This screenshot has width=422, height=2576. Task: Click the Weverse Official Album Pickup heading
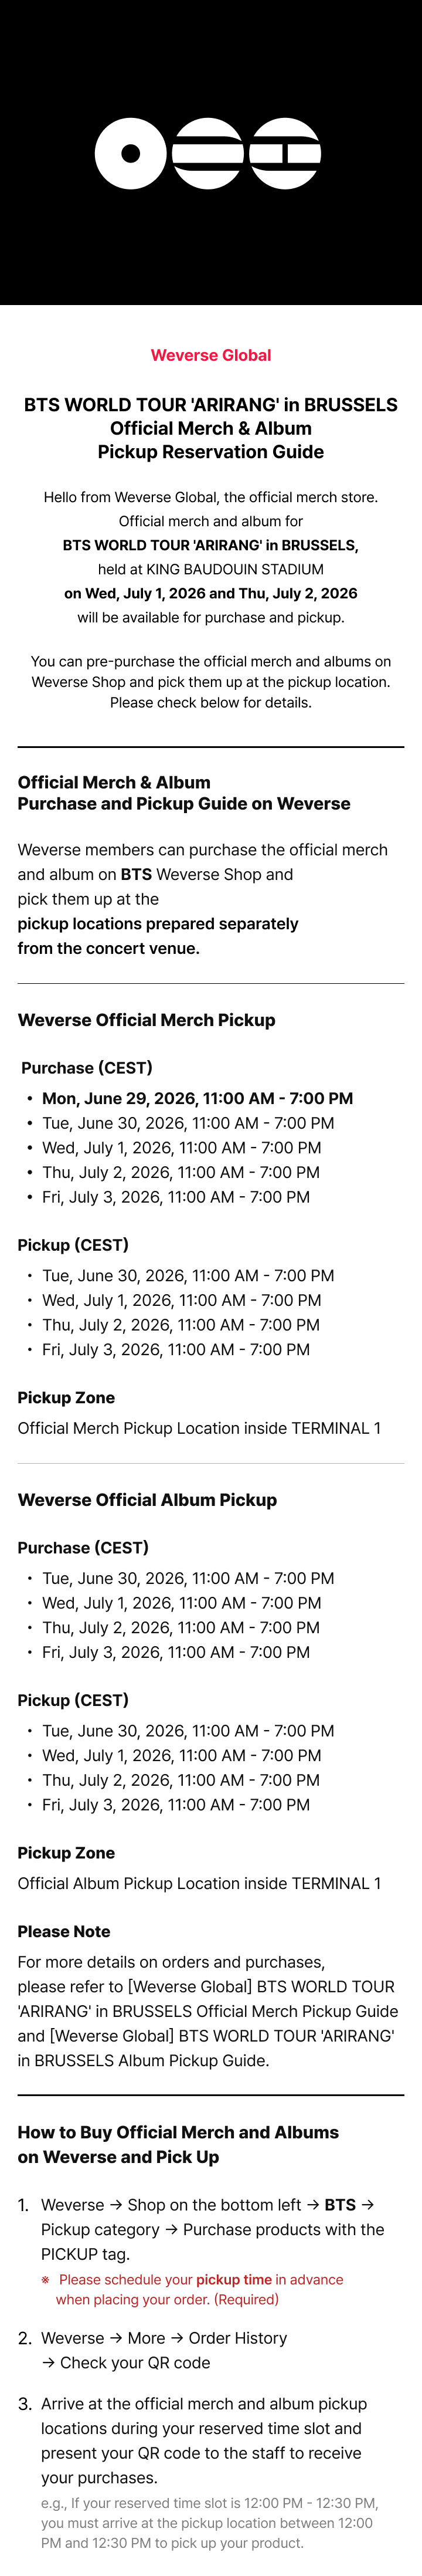click(147, 1500)
